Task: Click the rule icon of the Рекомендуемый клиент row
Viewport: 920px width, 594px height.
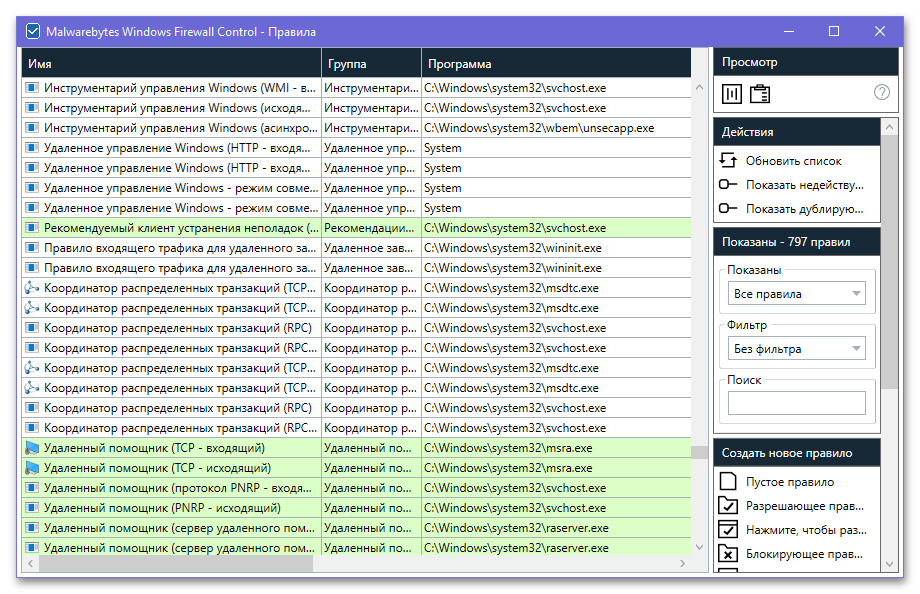Action: tap(32, 228)
